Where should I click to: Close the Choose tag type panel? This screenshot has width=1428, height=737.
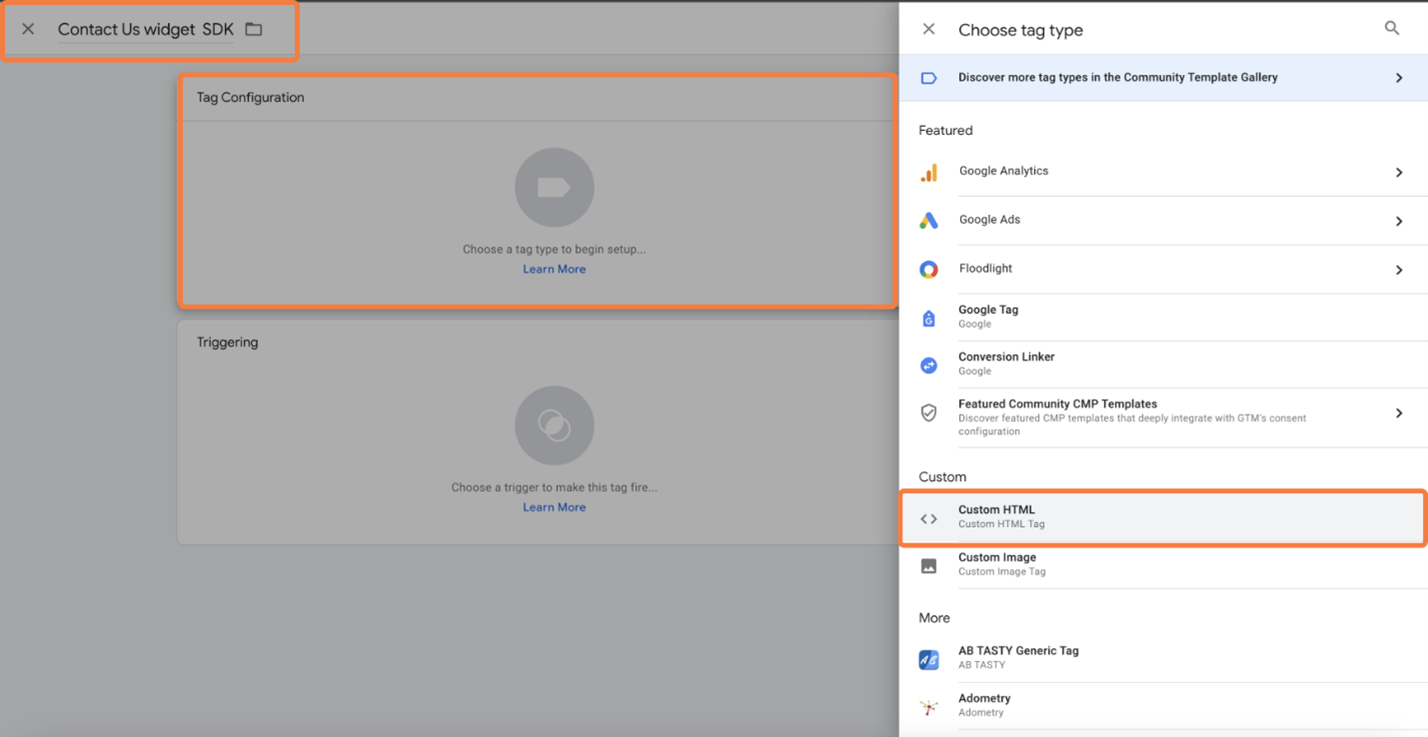929,29
